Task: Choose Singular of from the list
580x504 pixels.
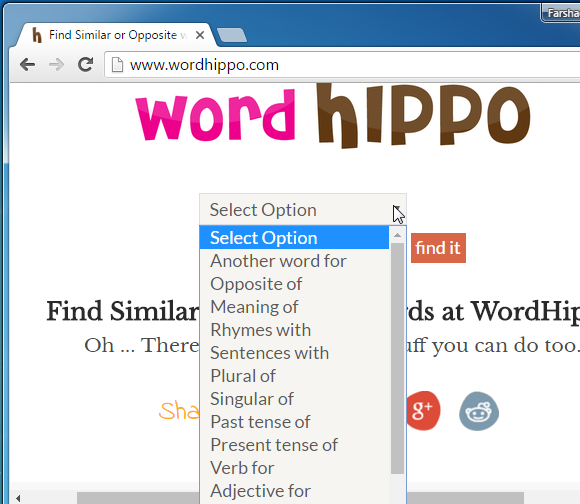Action: (x=294, y=398)
